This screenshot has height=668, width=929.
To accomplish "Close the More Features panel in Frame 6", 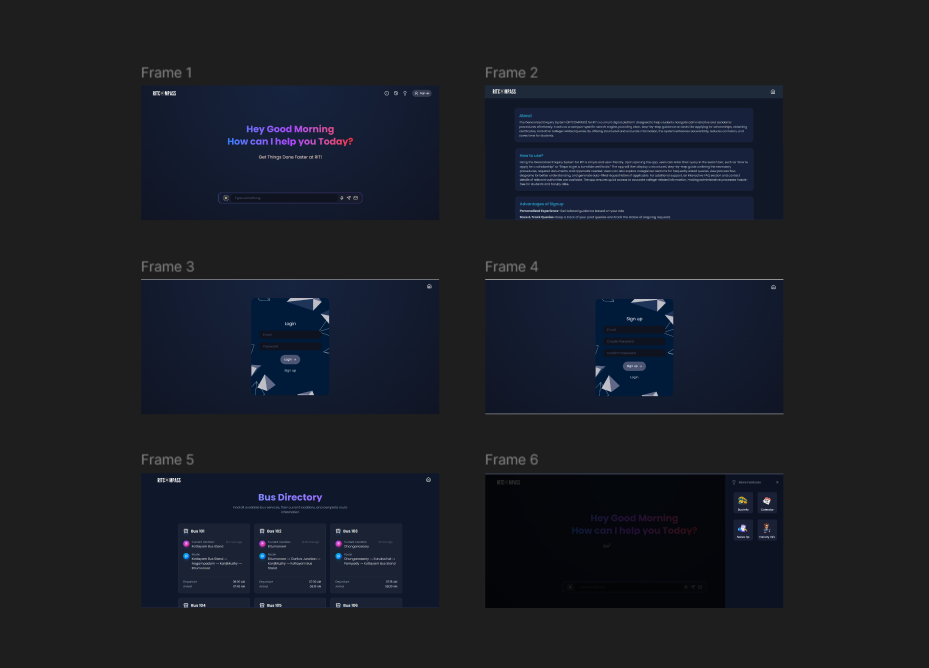I will point(777,482).
